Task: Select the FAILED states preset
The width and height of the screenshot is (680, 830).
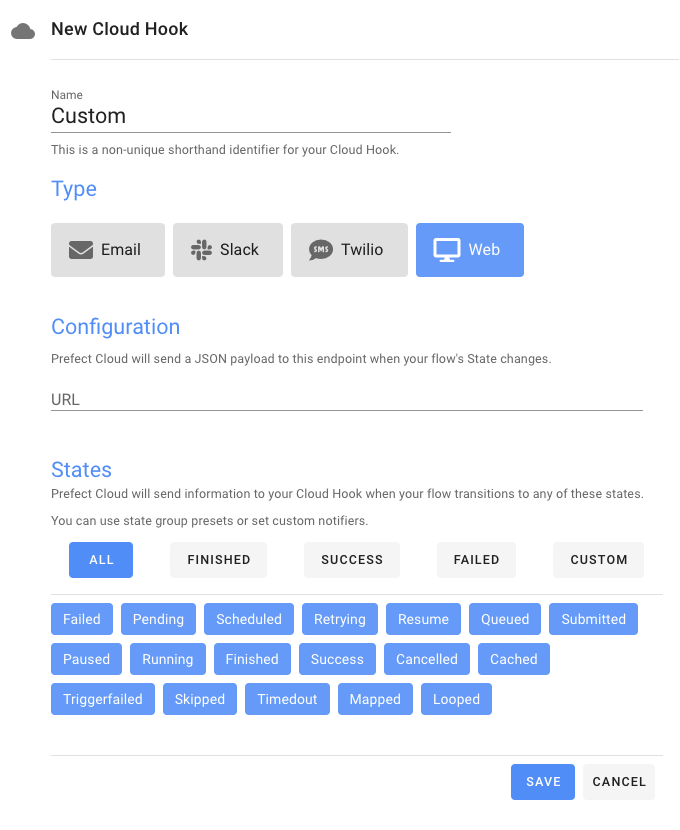Action: [476, 560]
